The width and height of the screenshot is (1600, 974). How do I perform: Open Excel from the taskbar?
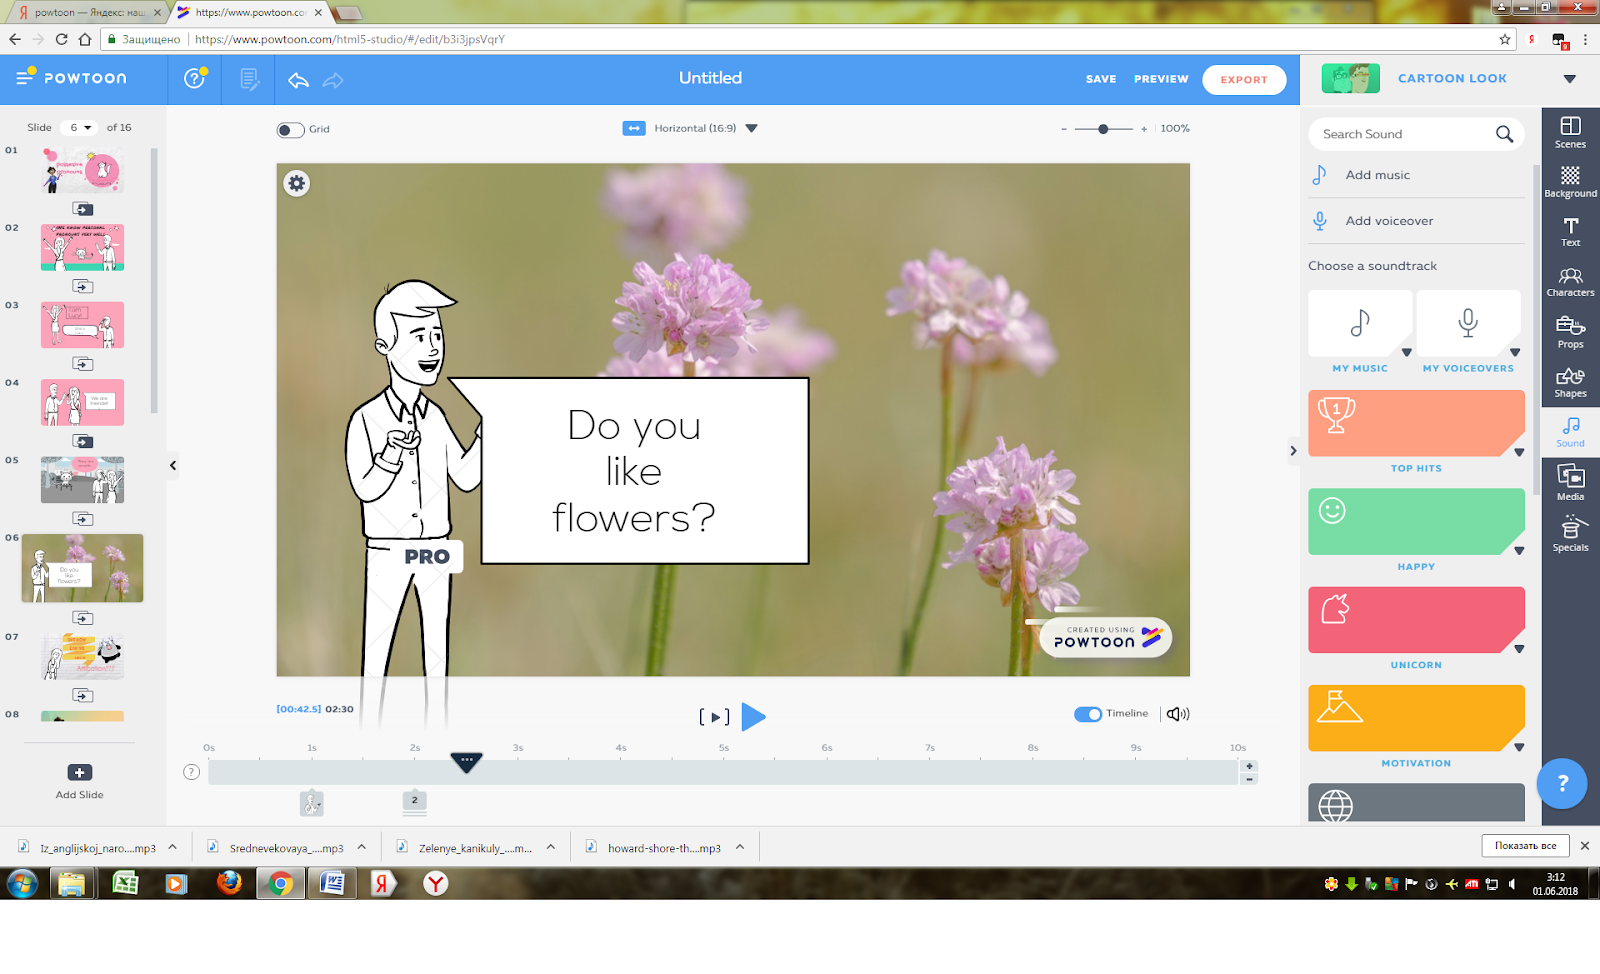click(x=125, y=883)
